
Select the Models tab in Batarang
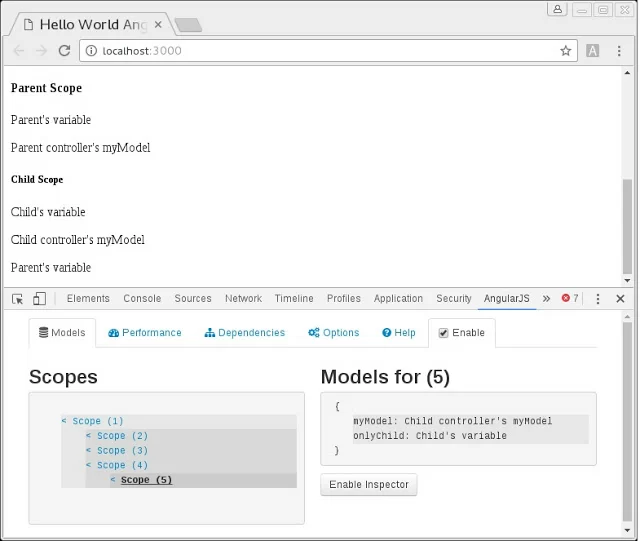point(62,333)
